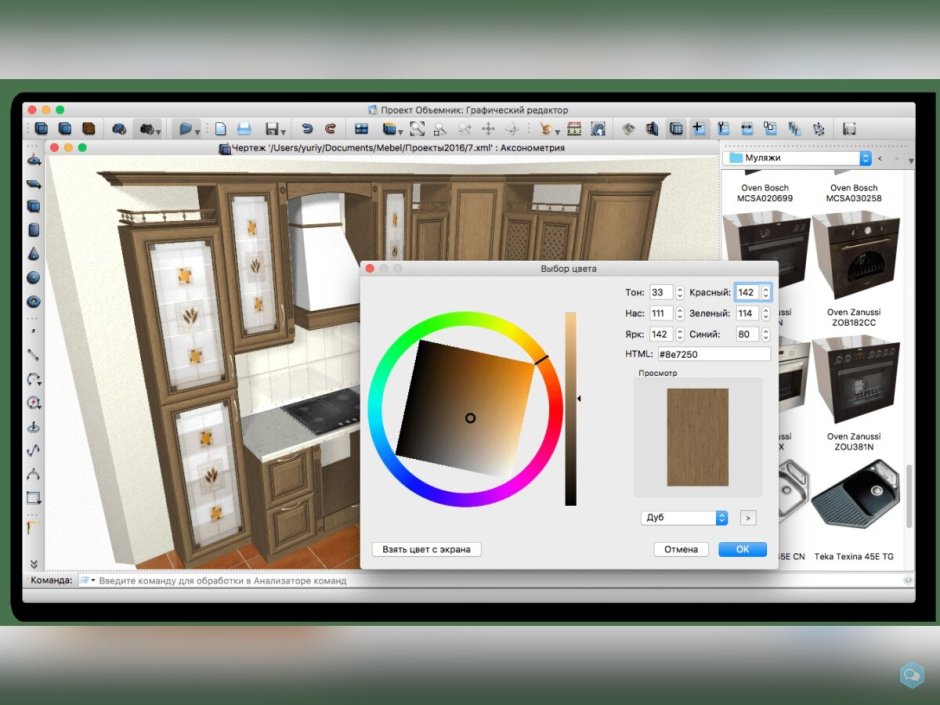Click the Взять цвет с экрана button
The width and height of the screenshot is (940, 705).
pyautogui.click(x=426, y=549)
